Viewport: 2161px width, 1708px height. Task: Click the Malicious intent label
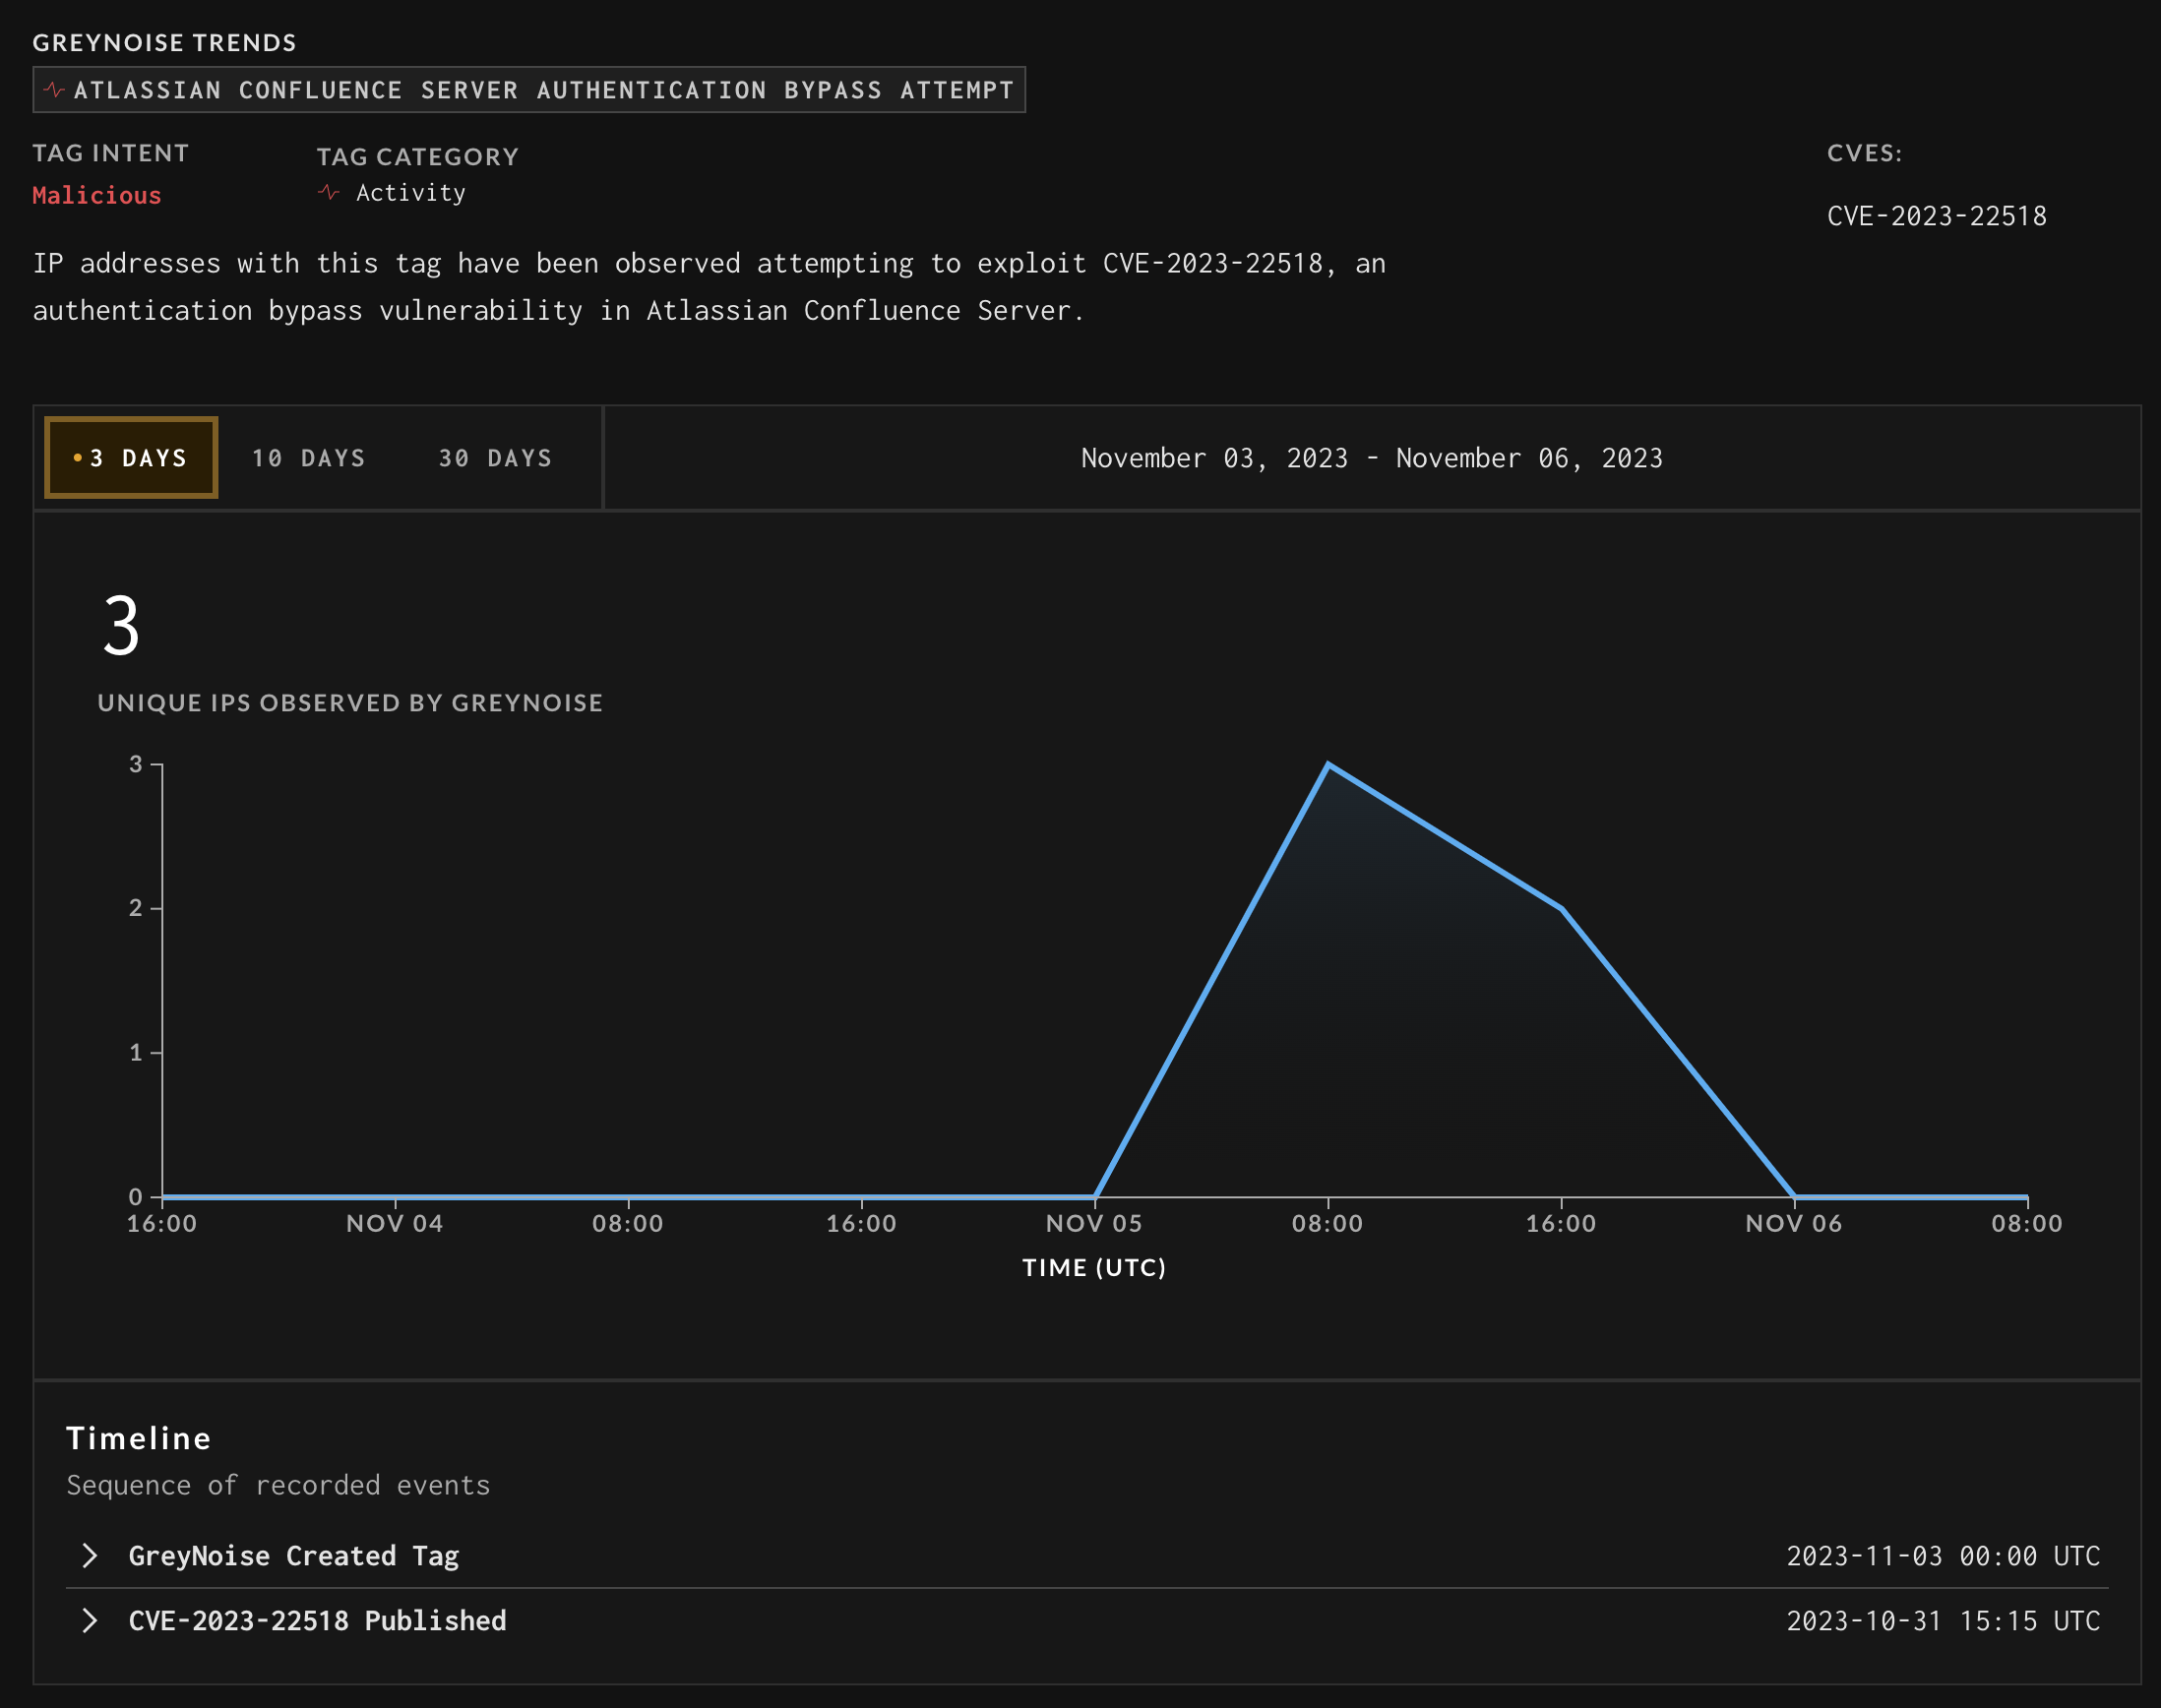96,195
